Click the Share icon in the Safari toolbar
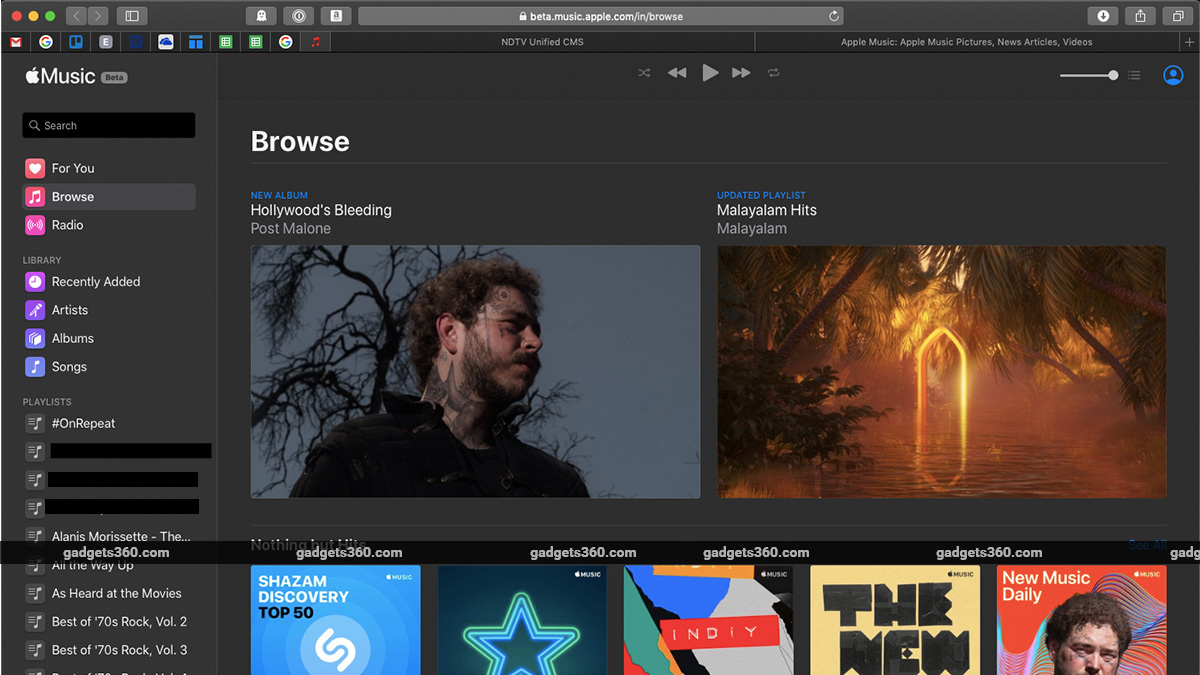Screen dimensions: 1200x675 (1140, 15)
